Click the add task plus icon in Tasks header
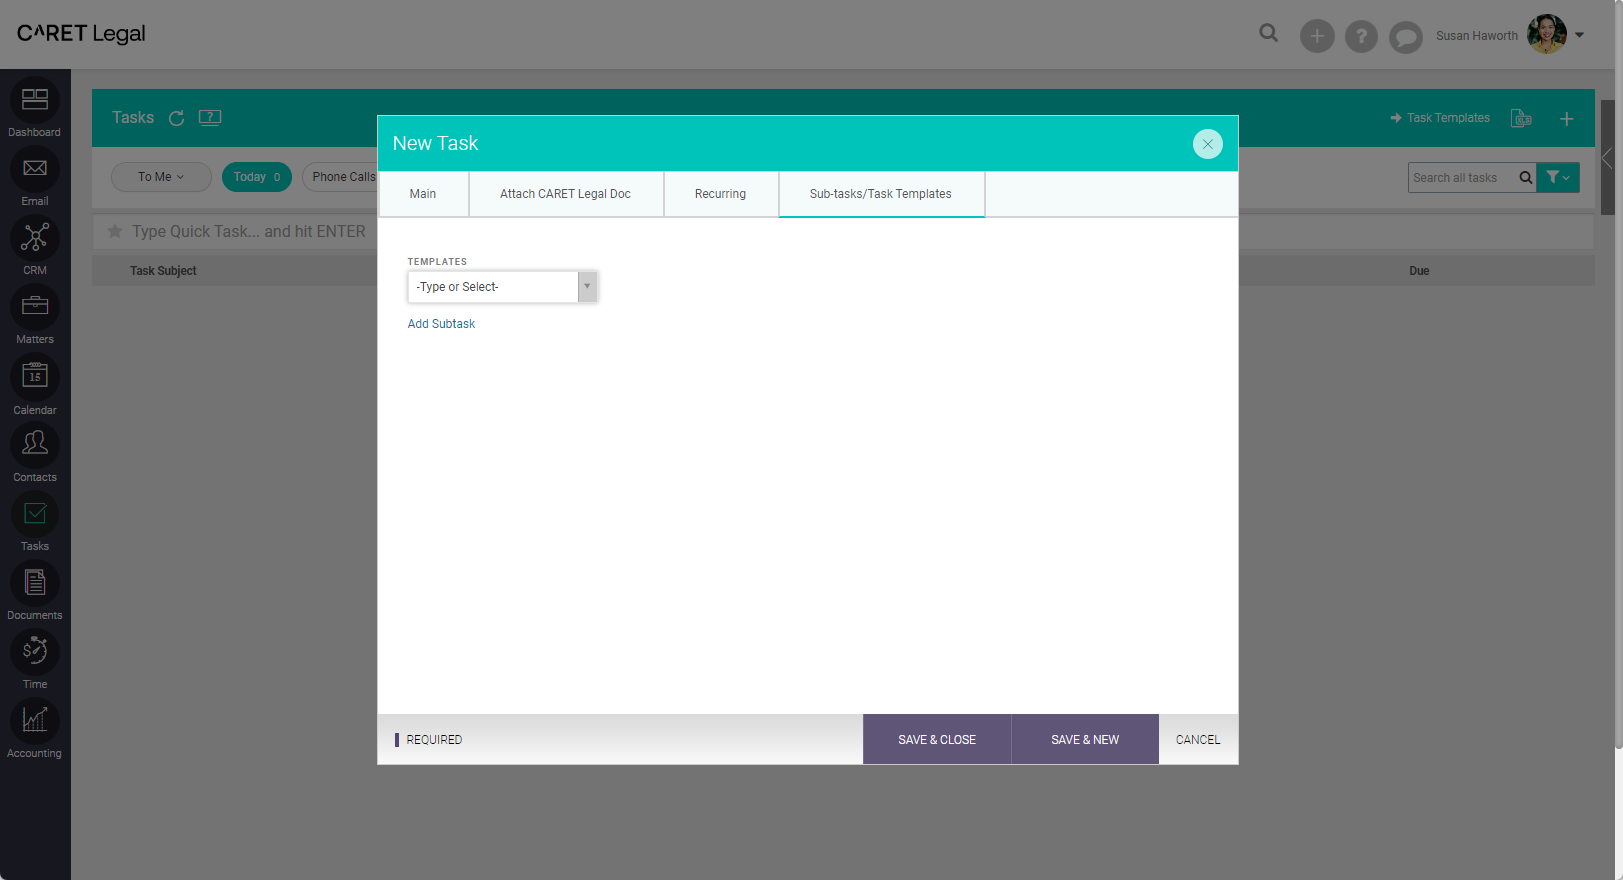Screen dimensions: 1623x880 (1567, 118)
